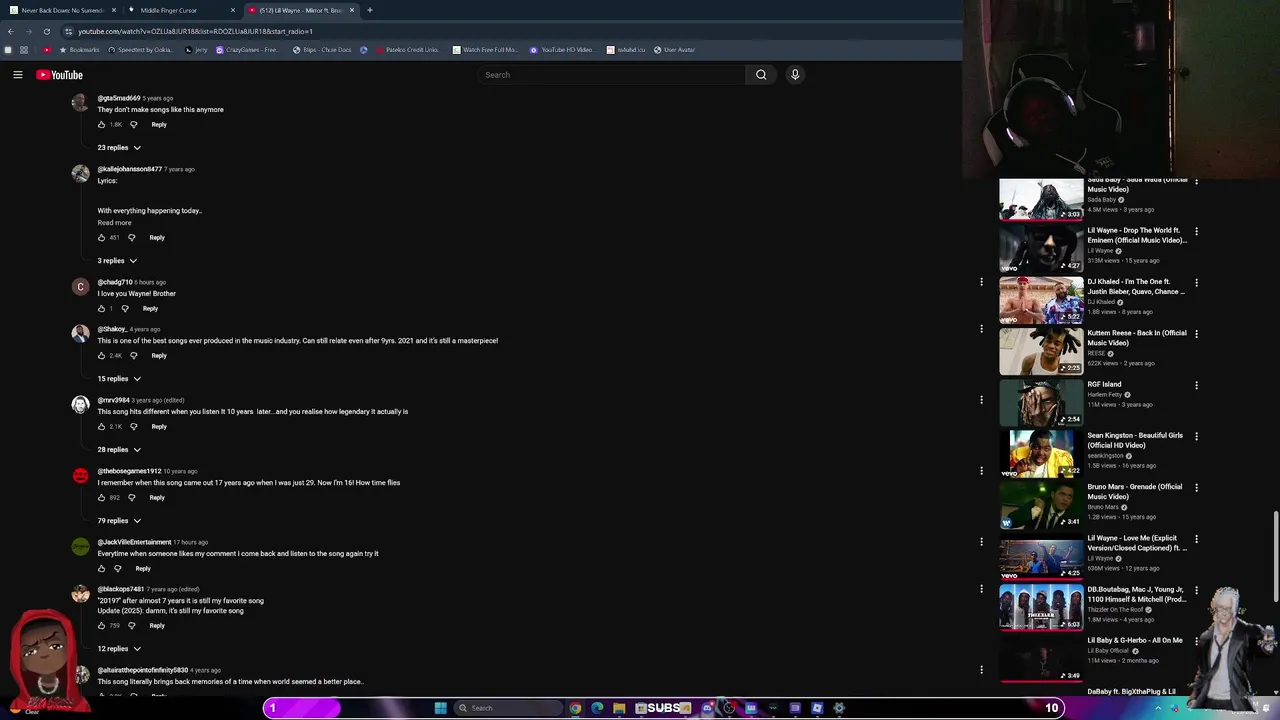Screen dimensions: 1280x720
Task: Dislike the @gtaSmad669 comment
Action: tap(133, 125)
